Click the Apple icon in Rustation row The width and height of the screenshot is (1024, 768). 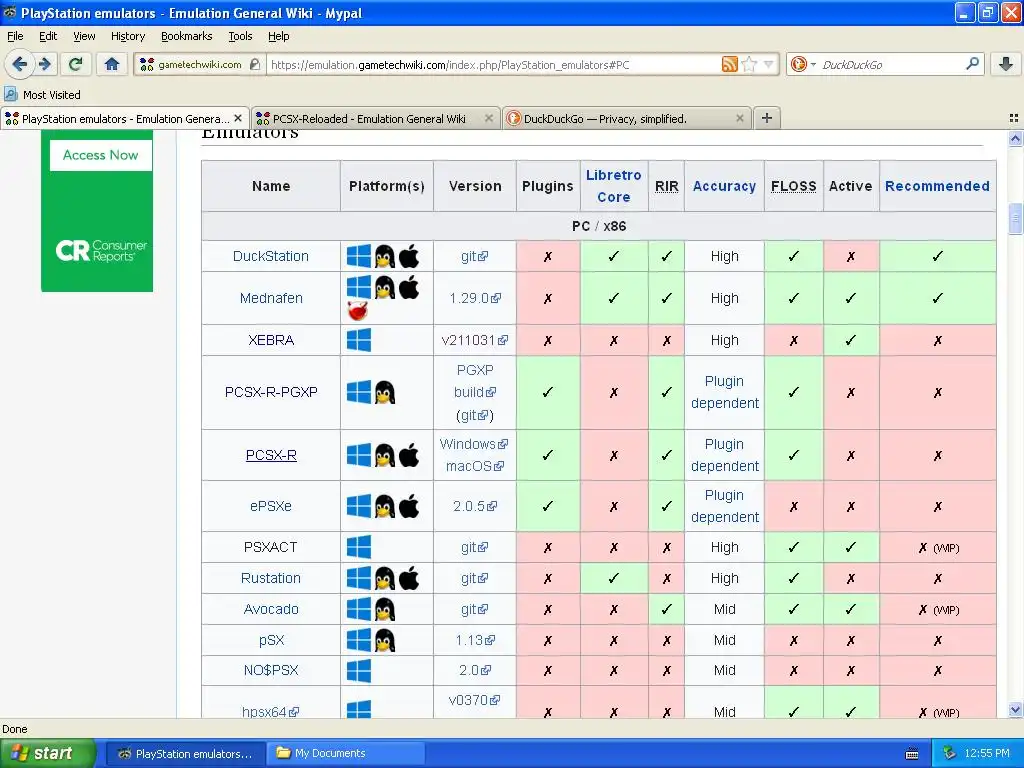point(409,578)
